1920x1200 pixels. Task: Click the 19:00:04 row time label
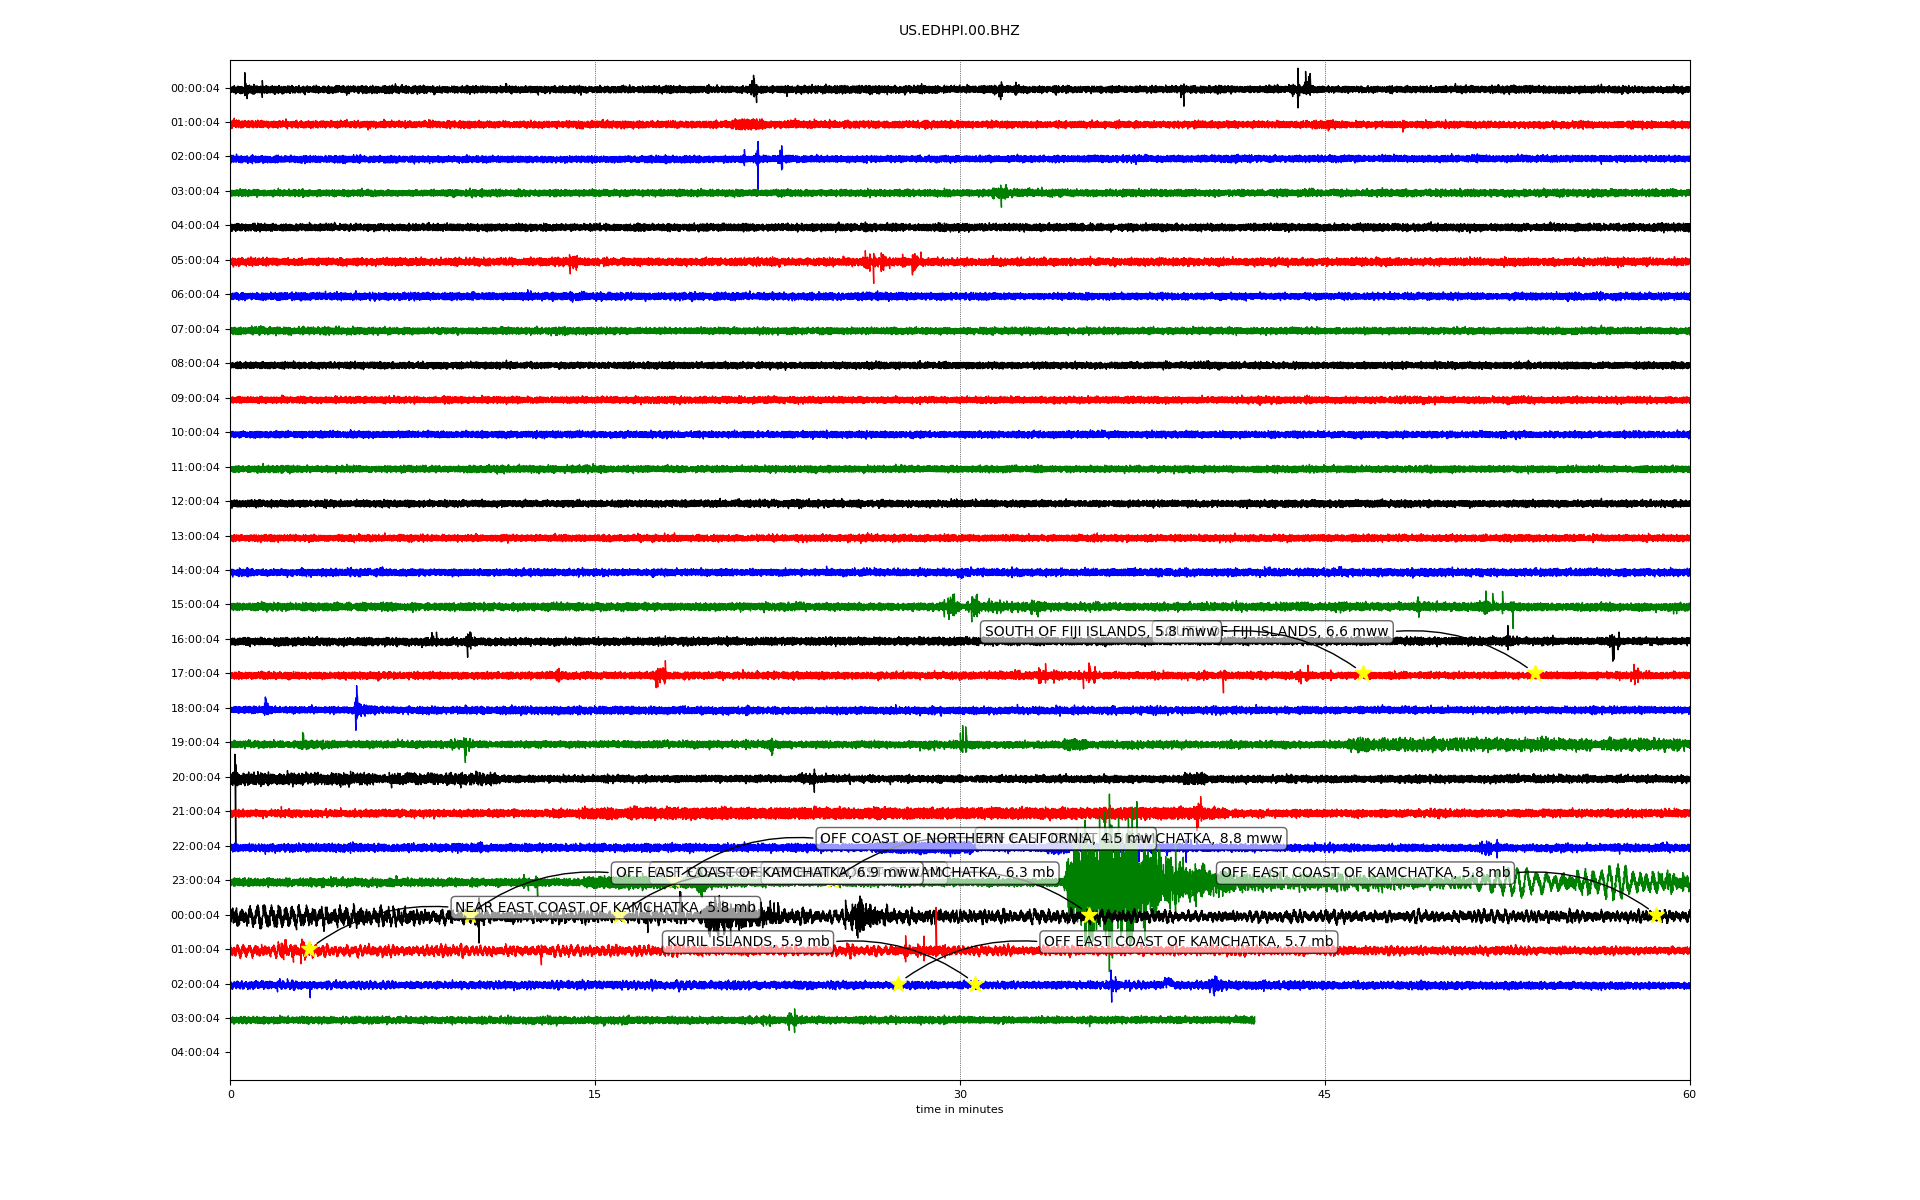coord(195,743)
